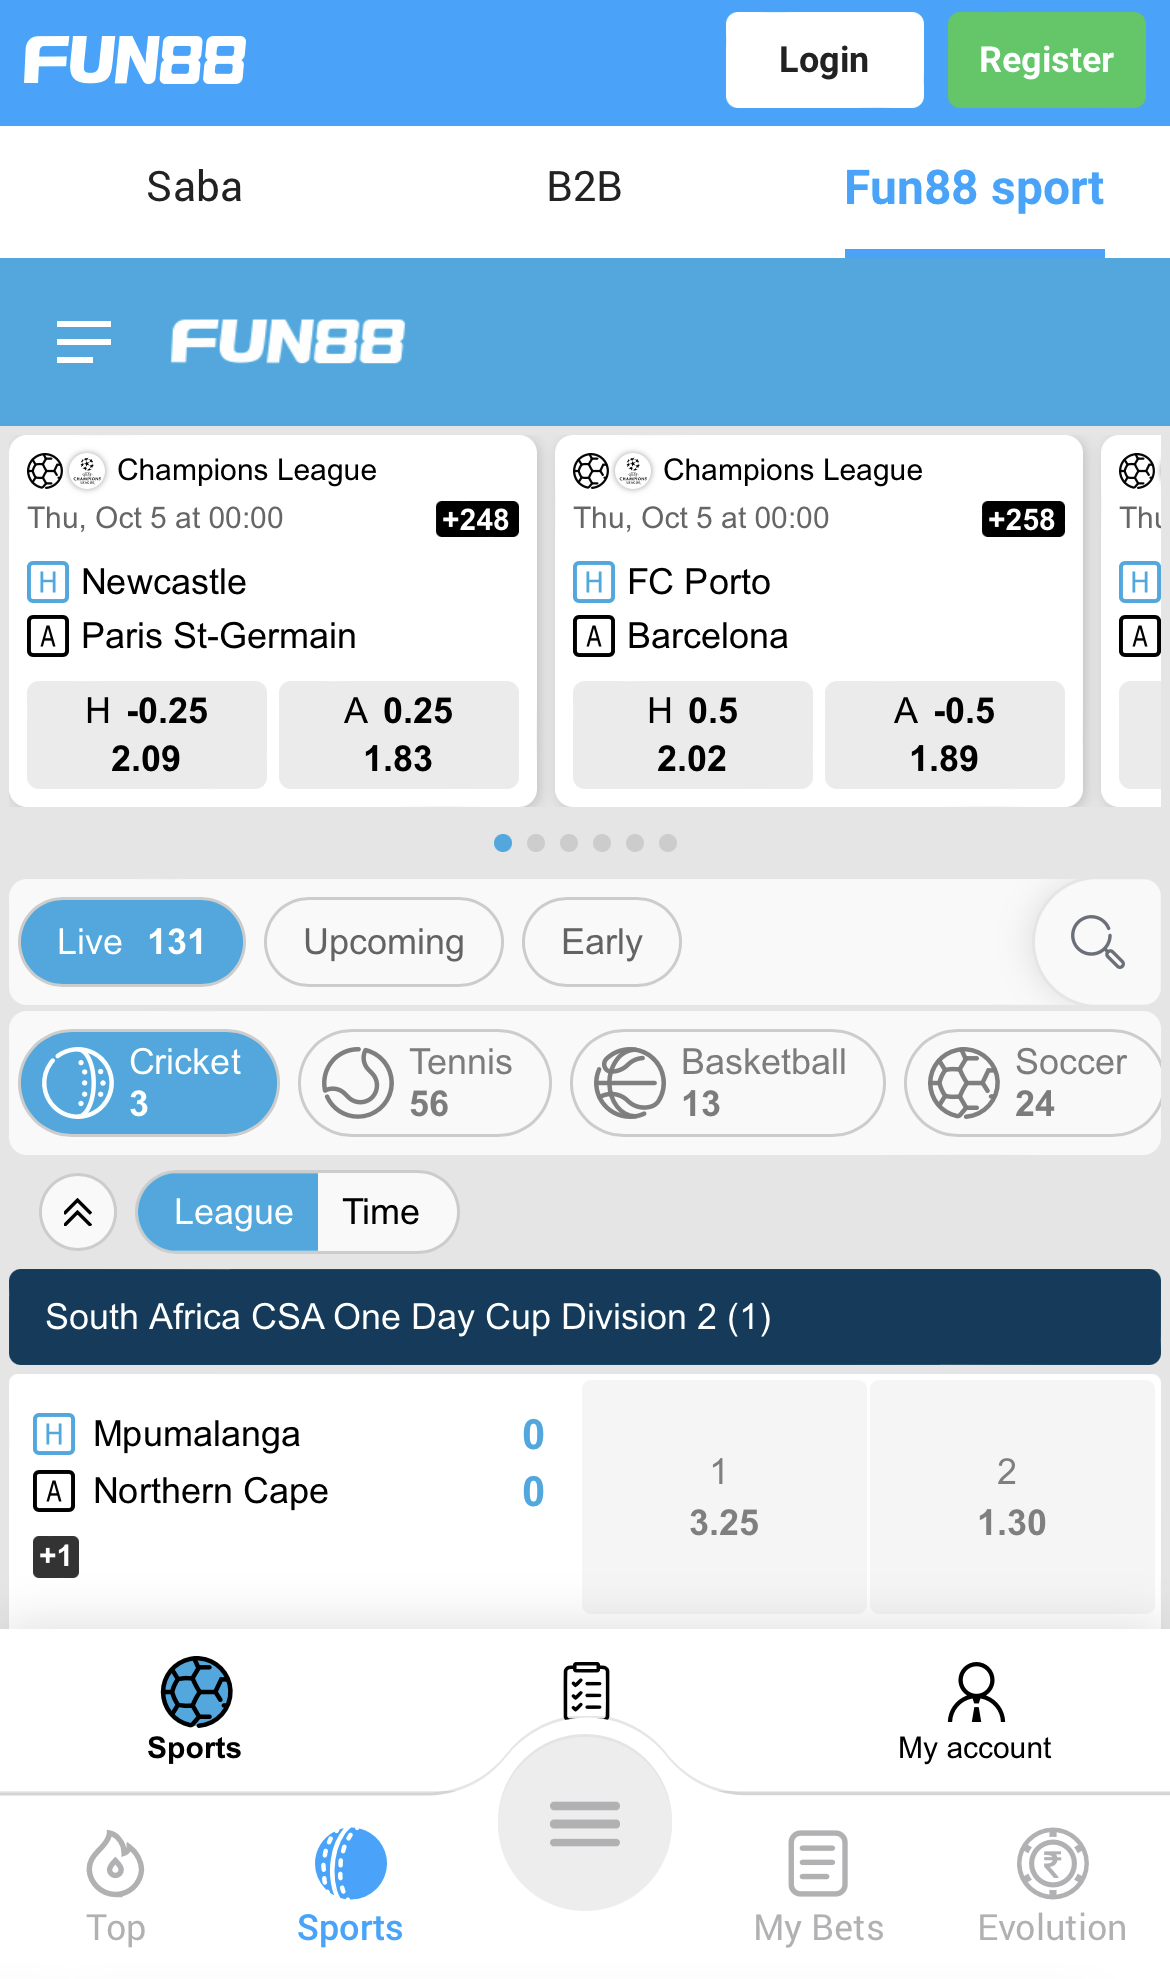Screen dimensions: 1170x1979
Task: Click the green Register button
Action: click(1046, 60)
